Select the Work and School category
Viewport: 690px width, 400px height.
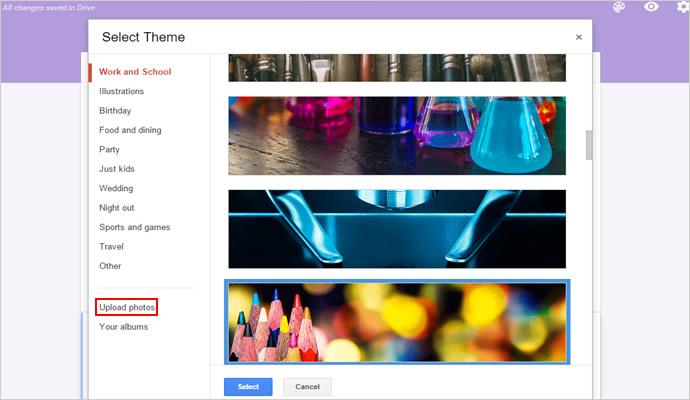click(x=135, y=72)
